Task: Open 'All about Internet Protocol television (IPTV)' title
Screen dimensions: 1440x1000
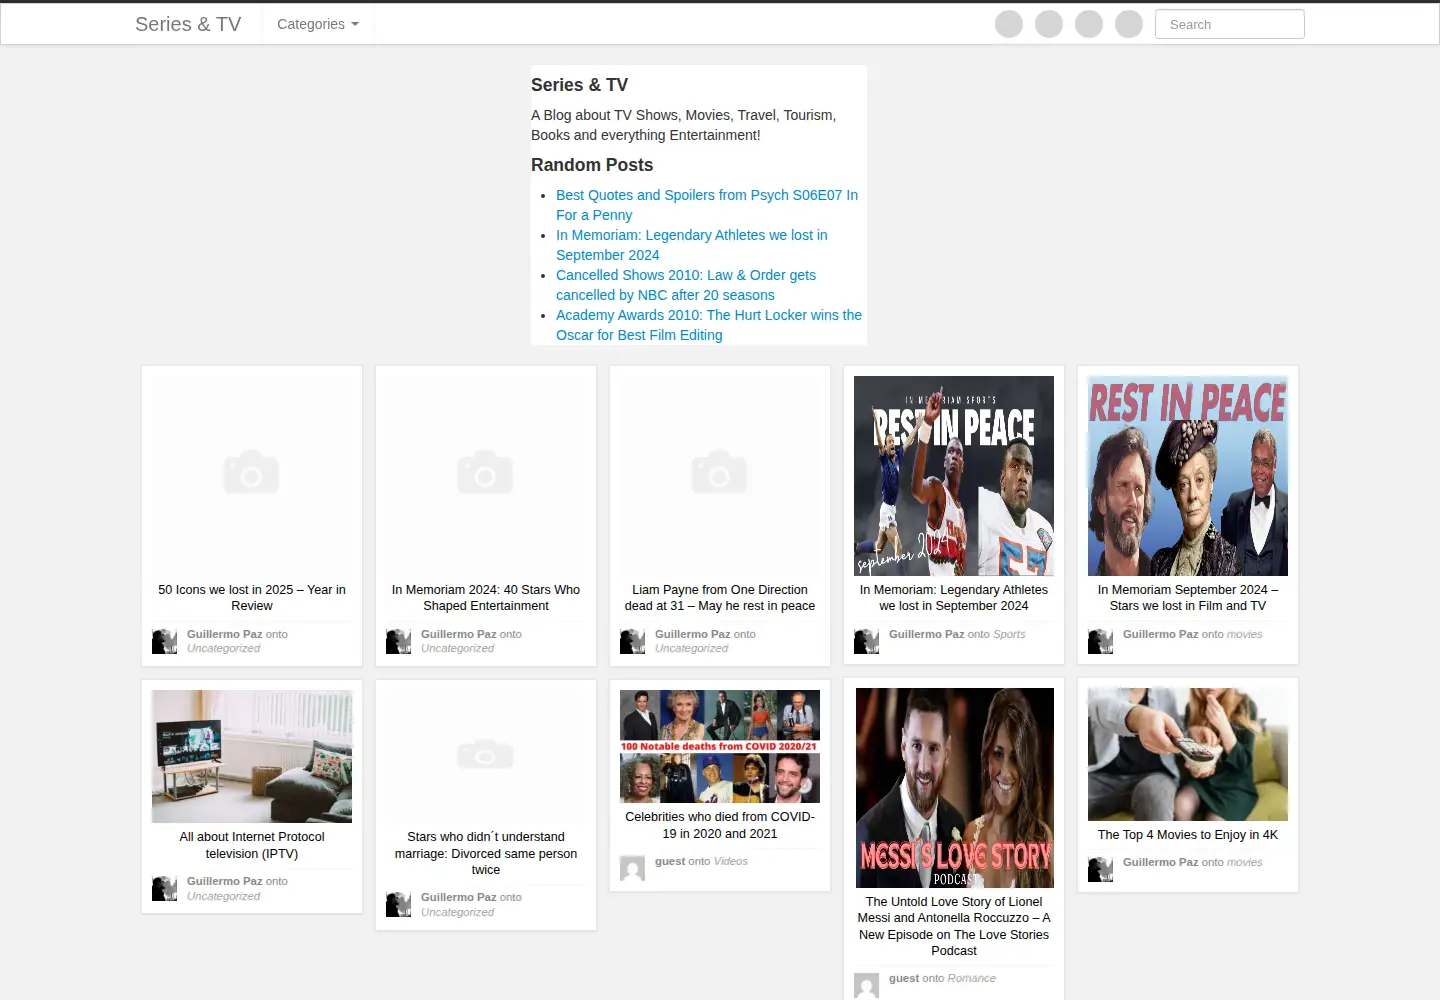Action: (252, 845)
